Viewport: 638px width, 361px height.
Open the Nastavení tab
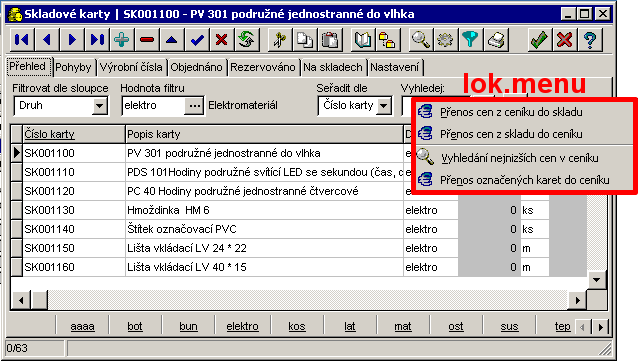point(394,67)
